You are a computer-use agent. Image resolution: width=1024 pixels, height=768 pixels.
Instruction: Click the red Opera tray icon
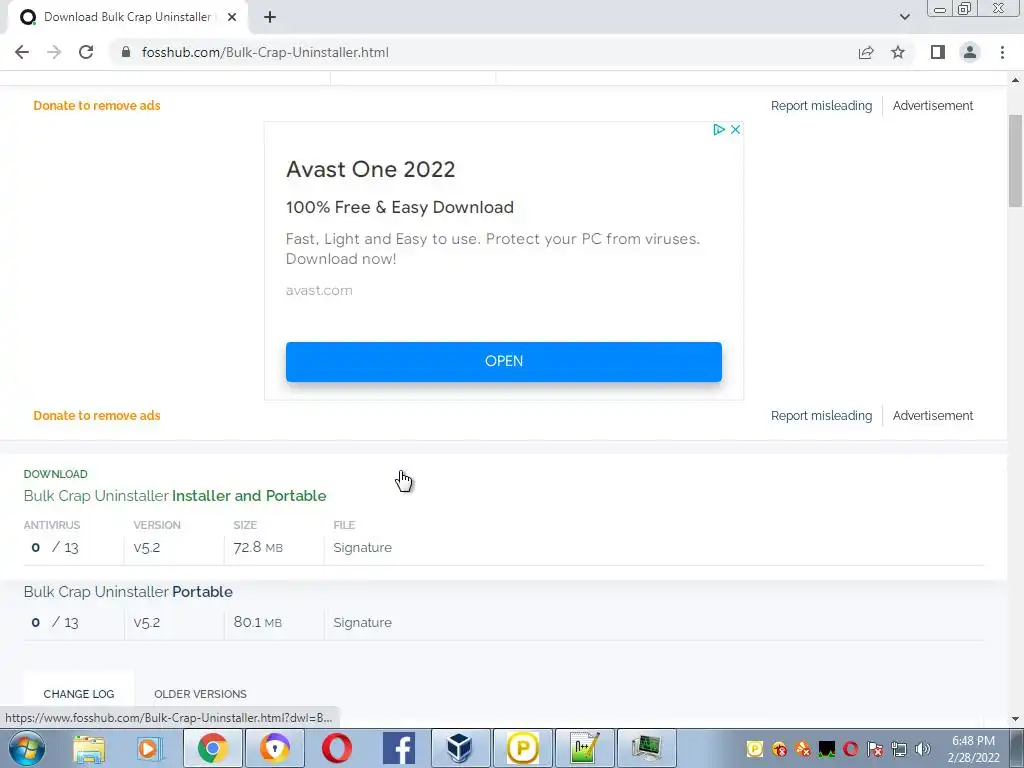tap(851, 748)
